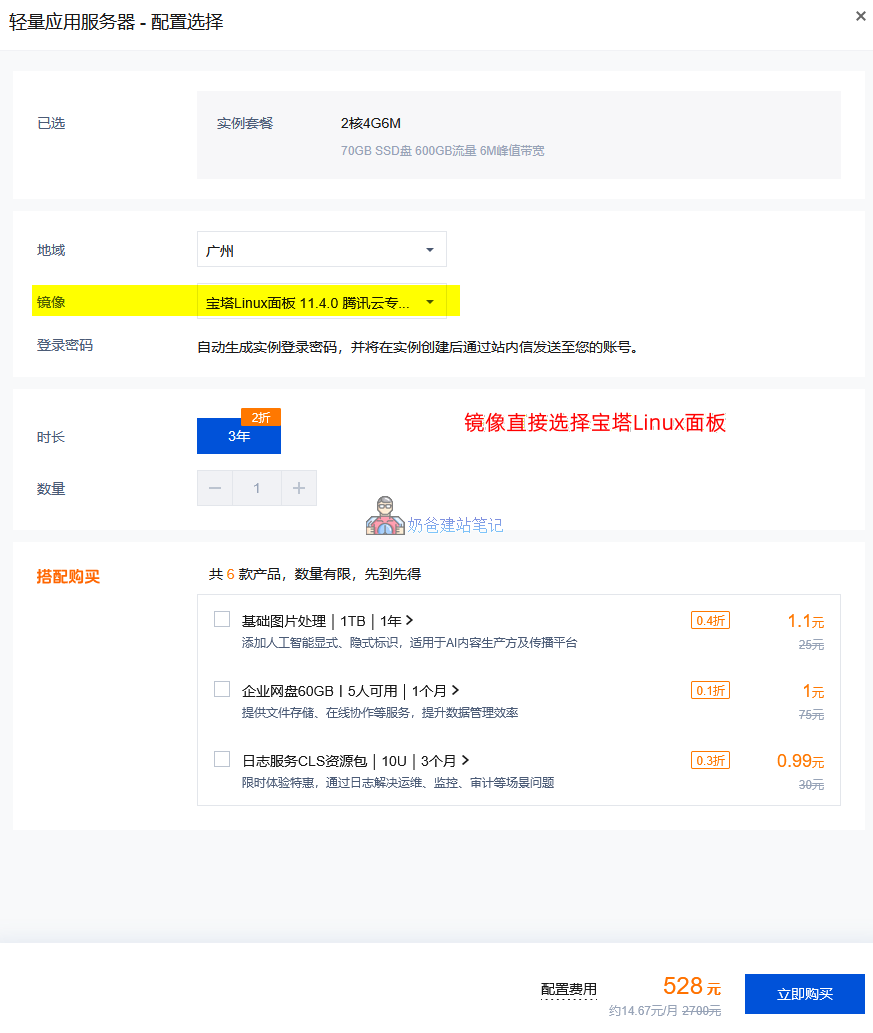Check the 基础图片处理 product checkbox

point(221,619)
